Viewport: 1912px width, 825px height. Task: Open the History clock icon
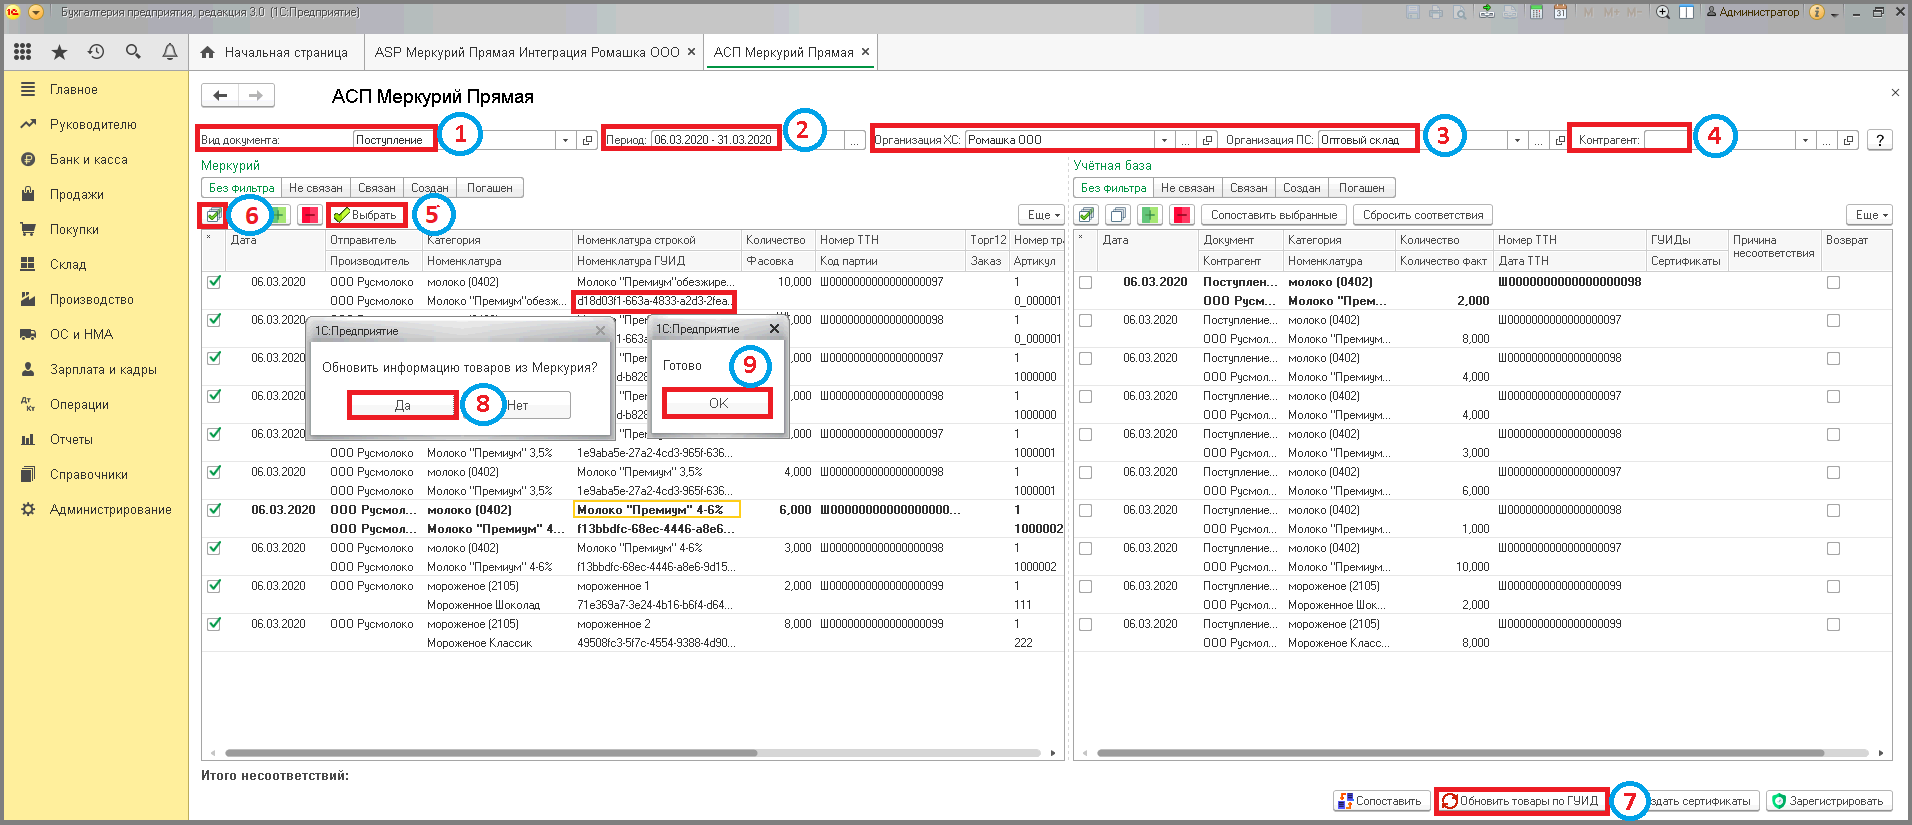coord(96,52)
